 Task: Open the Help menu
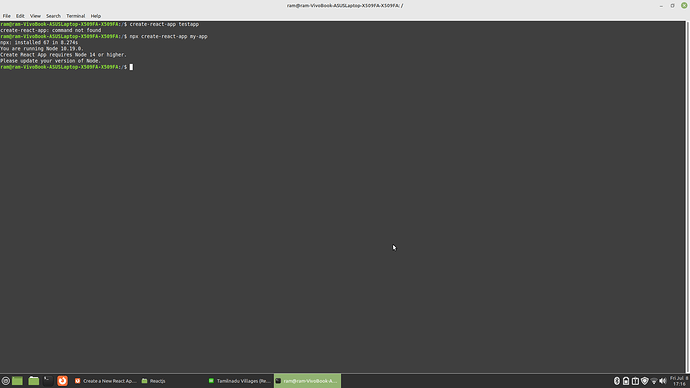95,16
